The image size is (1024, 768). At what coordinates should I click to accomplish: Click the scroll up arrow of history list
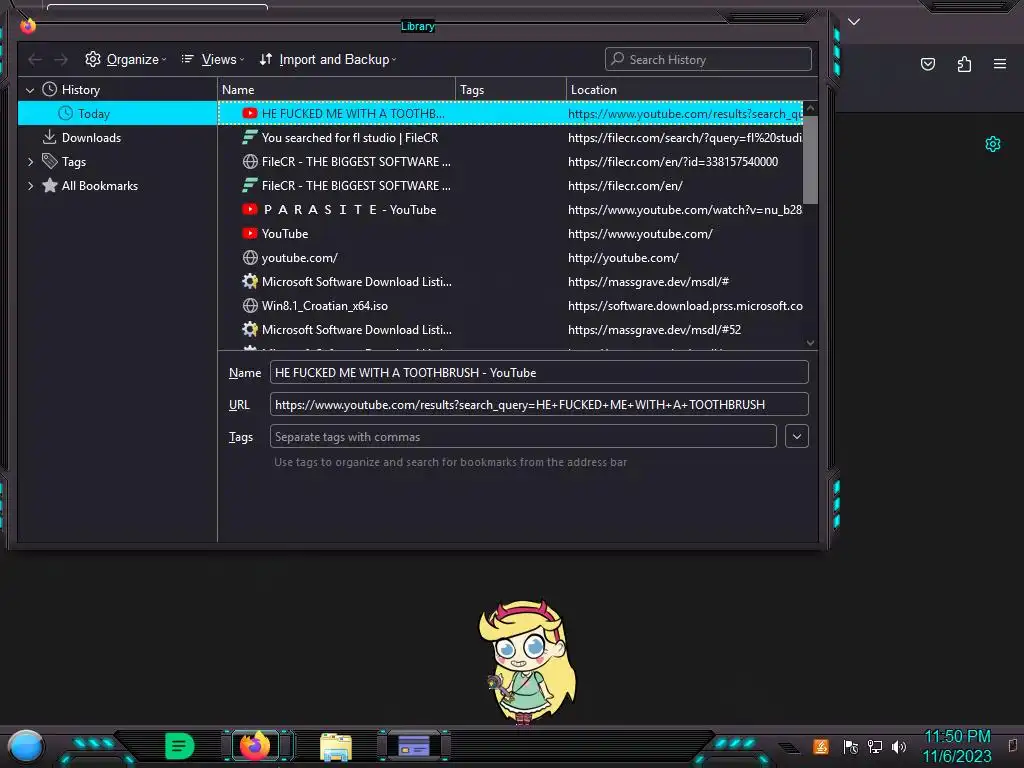pos(810,108)
